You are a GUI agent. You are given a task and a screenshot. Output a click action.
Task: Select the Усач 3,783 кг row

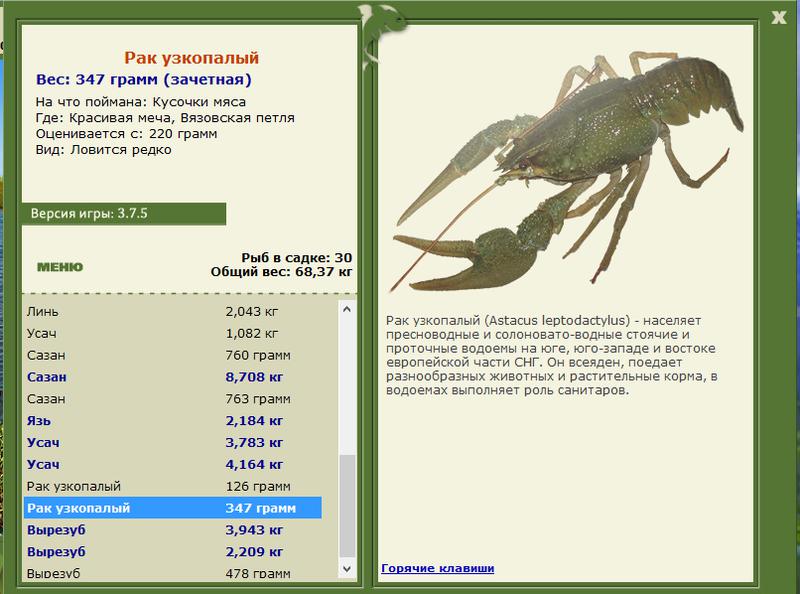coord(173,442)
